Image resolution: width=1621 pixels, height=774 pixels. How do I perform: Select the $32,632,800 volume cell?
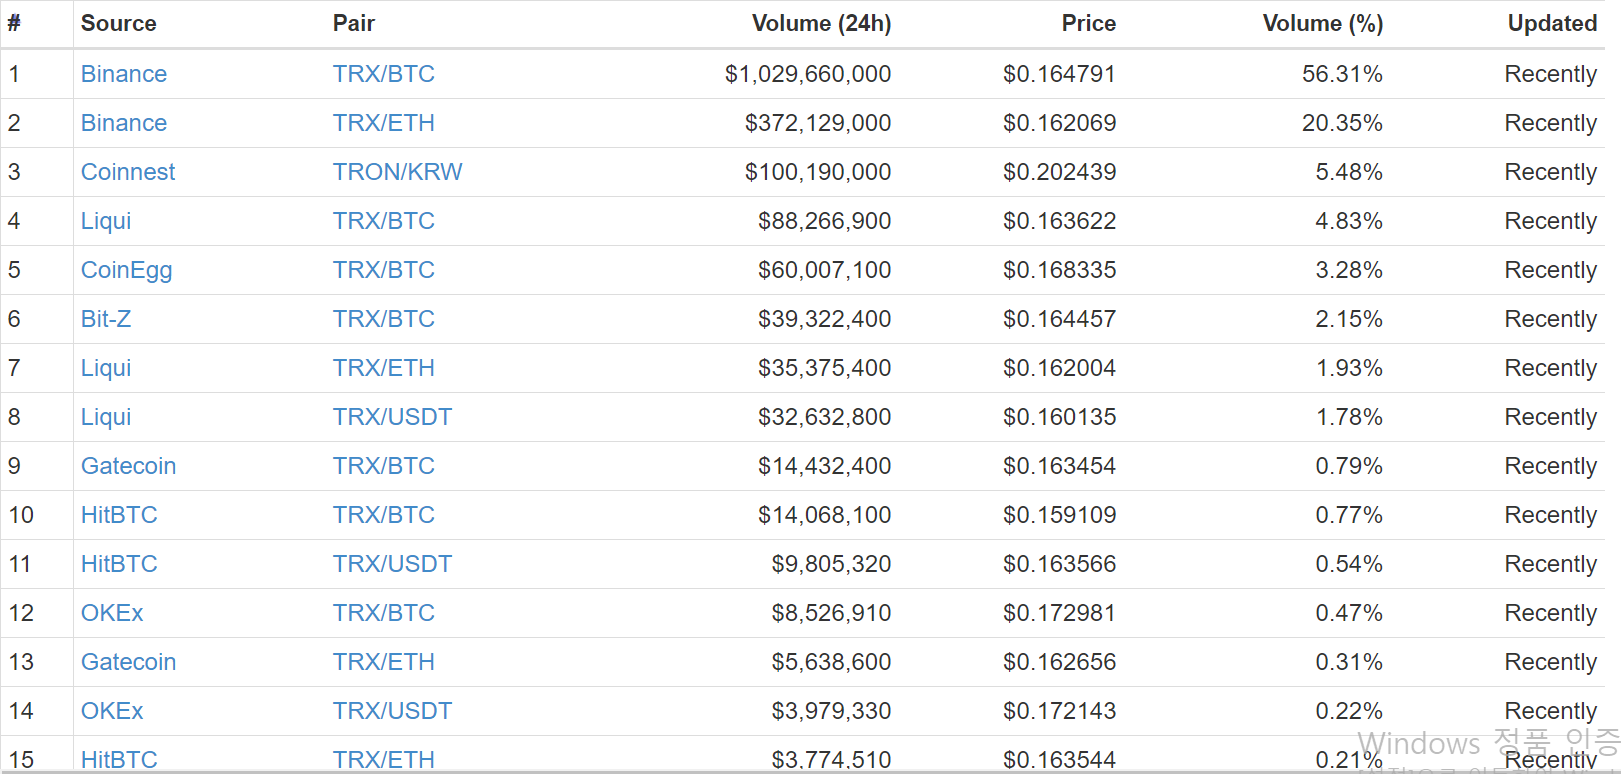point(825,417)
